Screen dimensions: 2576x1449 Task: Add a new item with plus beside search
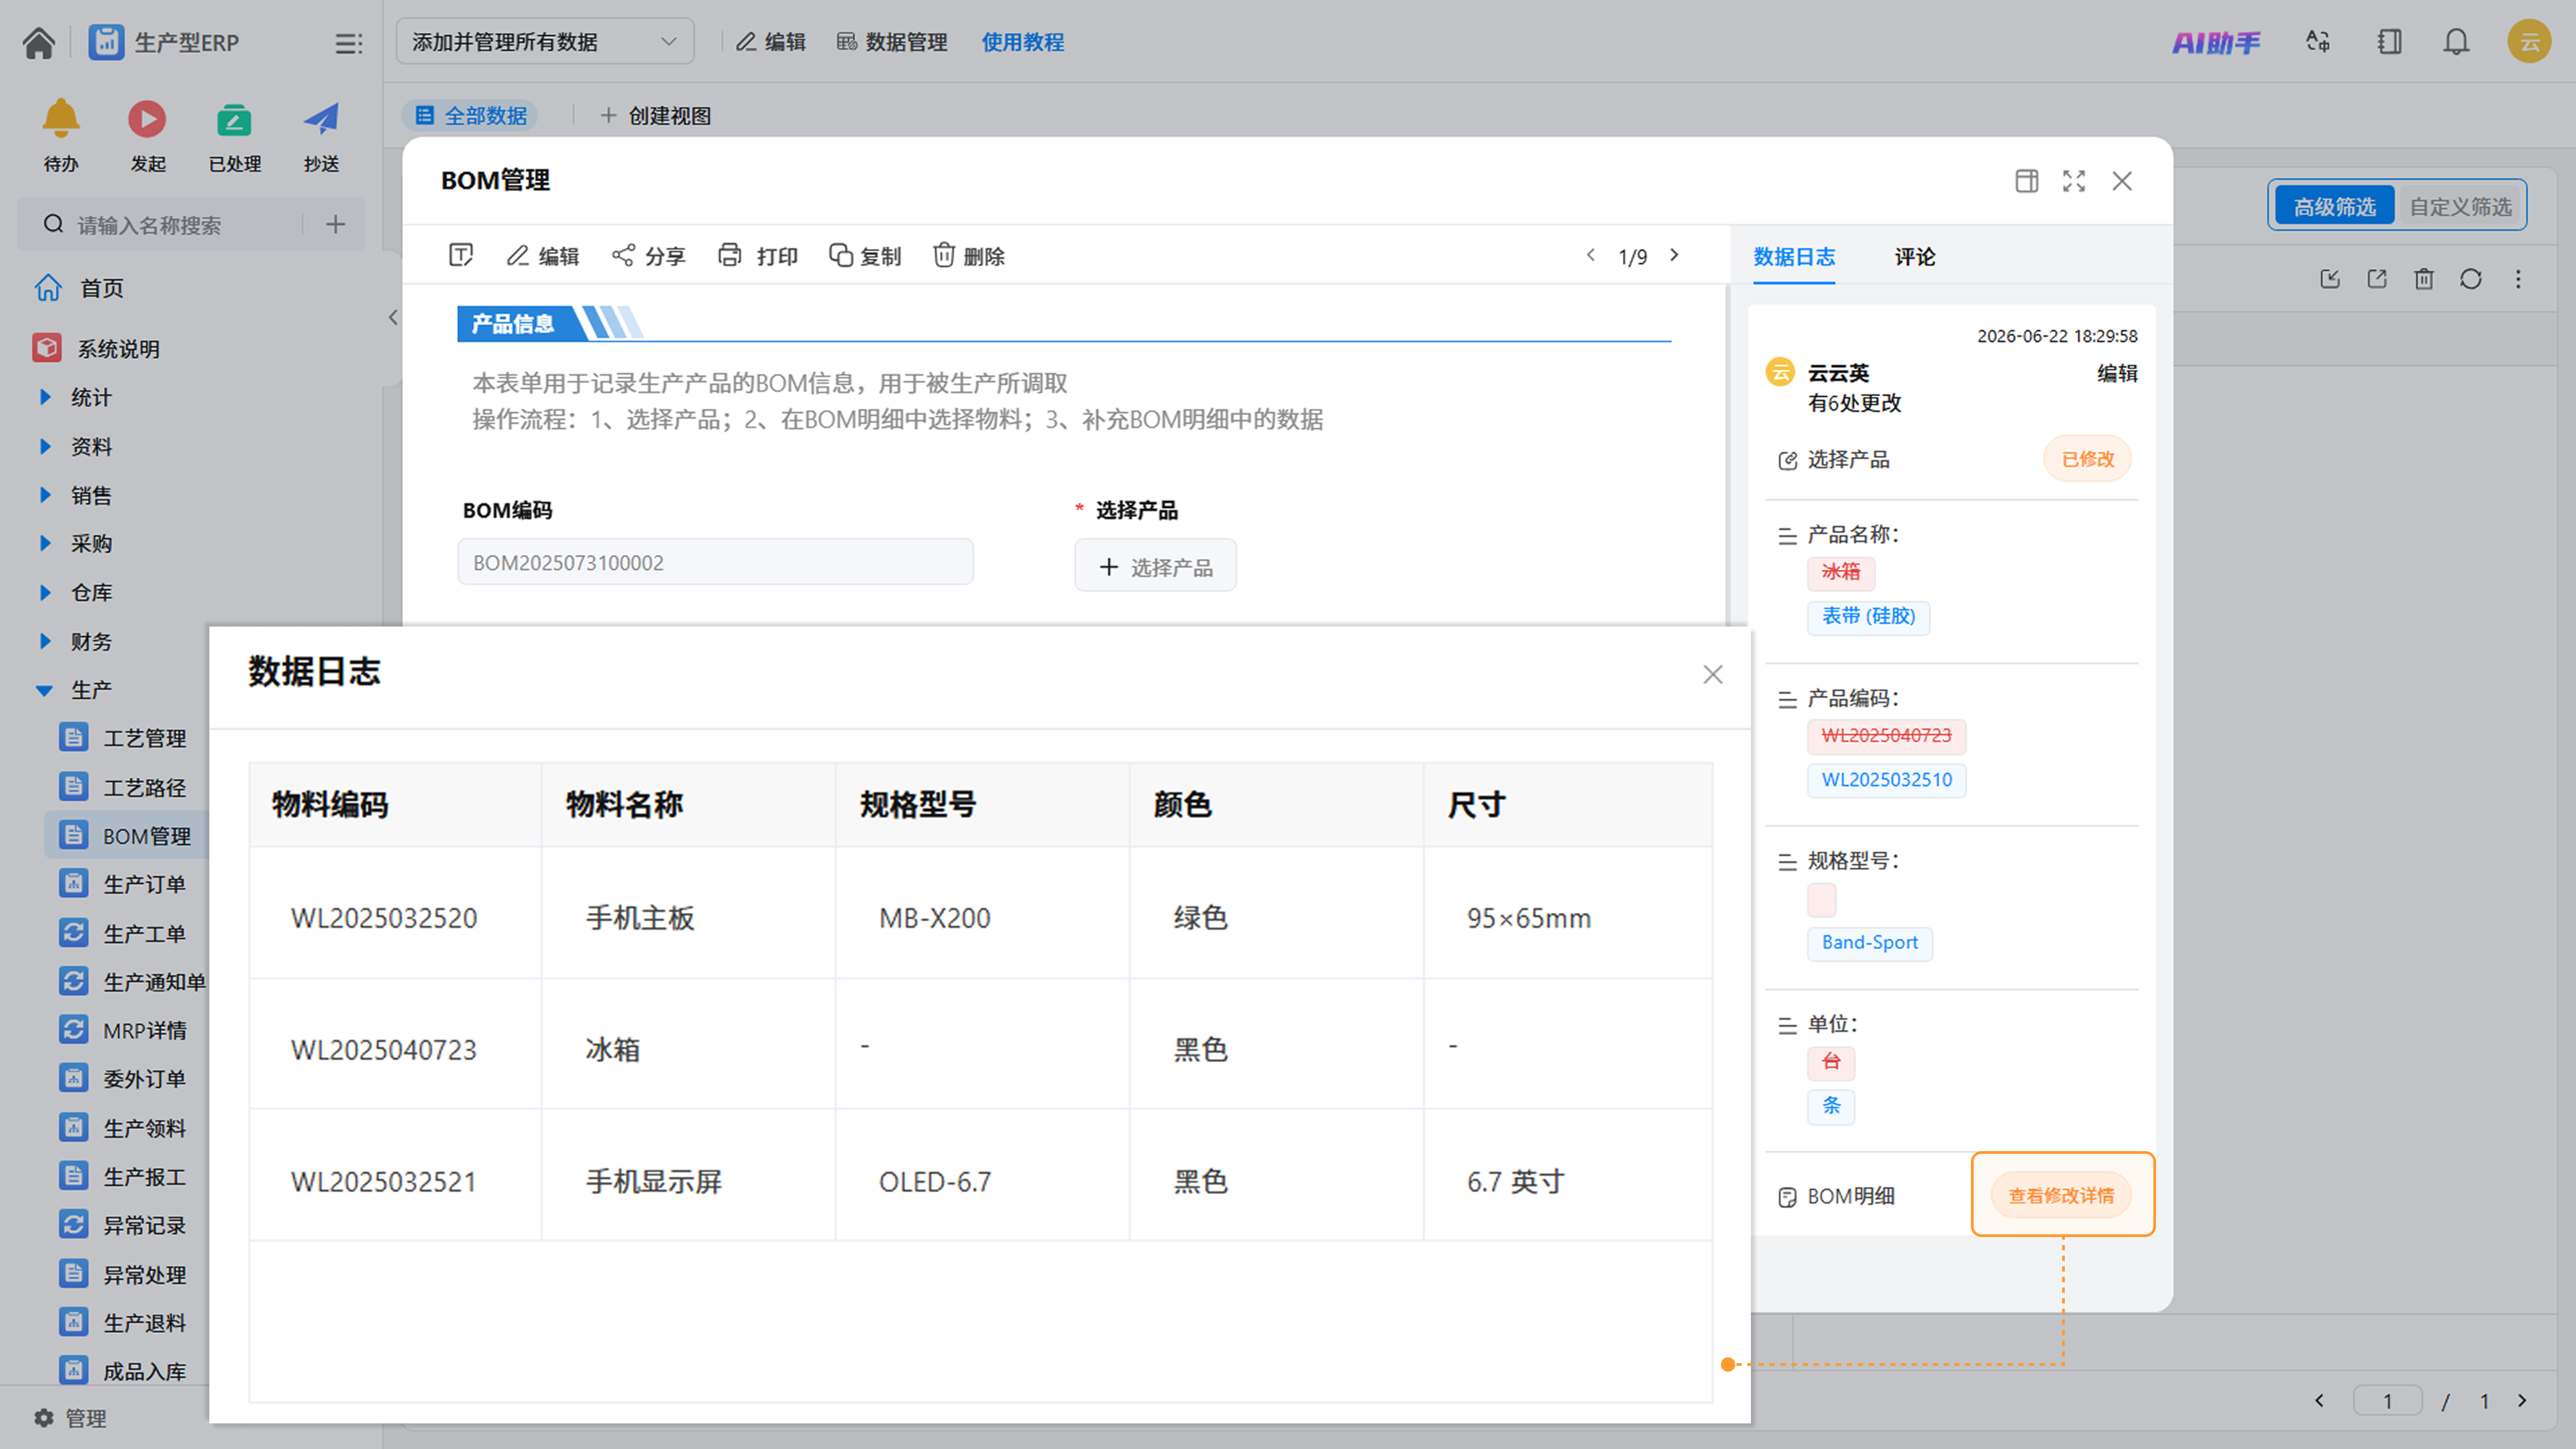pos(335,224)
